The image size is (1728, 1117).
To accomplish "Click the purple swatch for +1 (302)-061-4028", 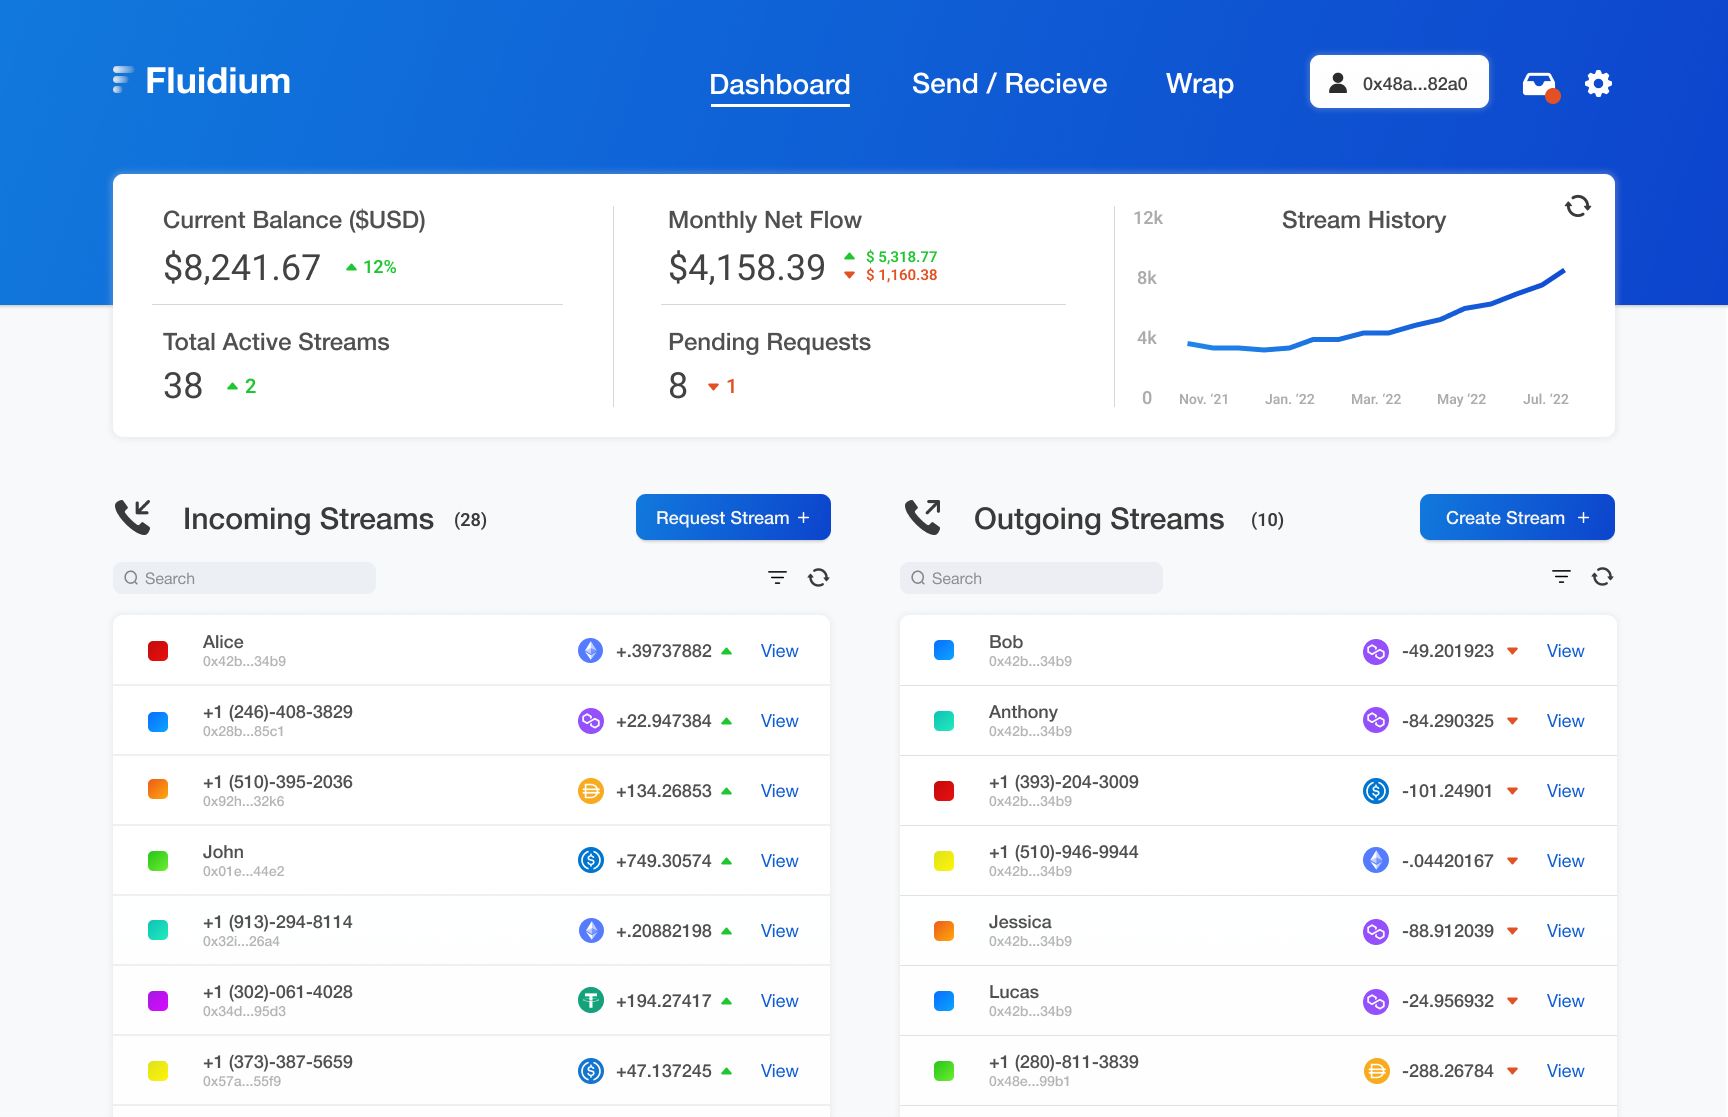I will click(158, 1001).
